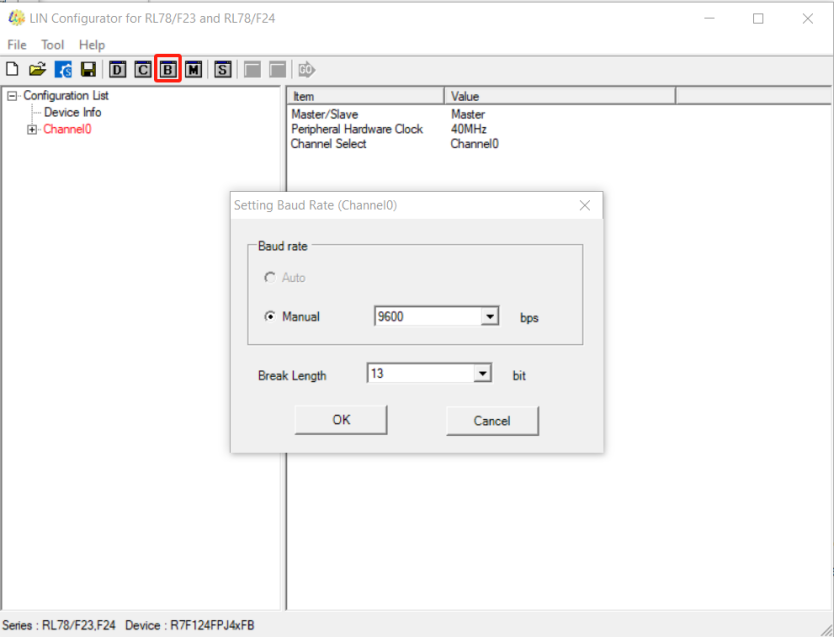834x637 pixels.
Task: Click the New file icon
Action: tap(13, 70)
